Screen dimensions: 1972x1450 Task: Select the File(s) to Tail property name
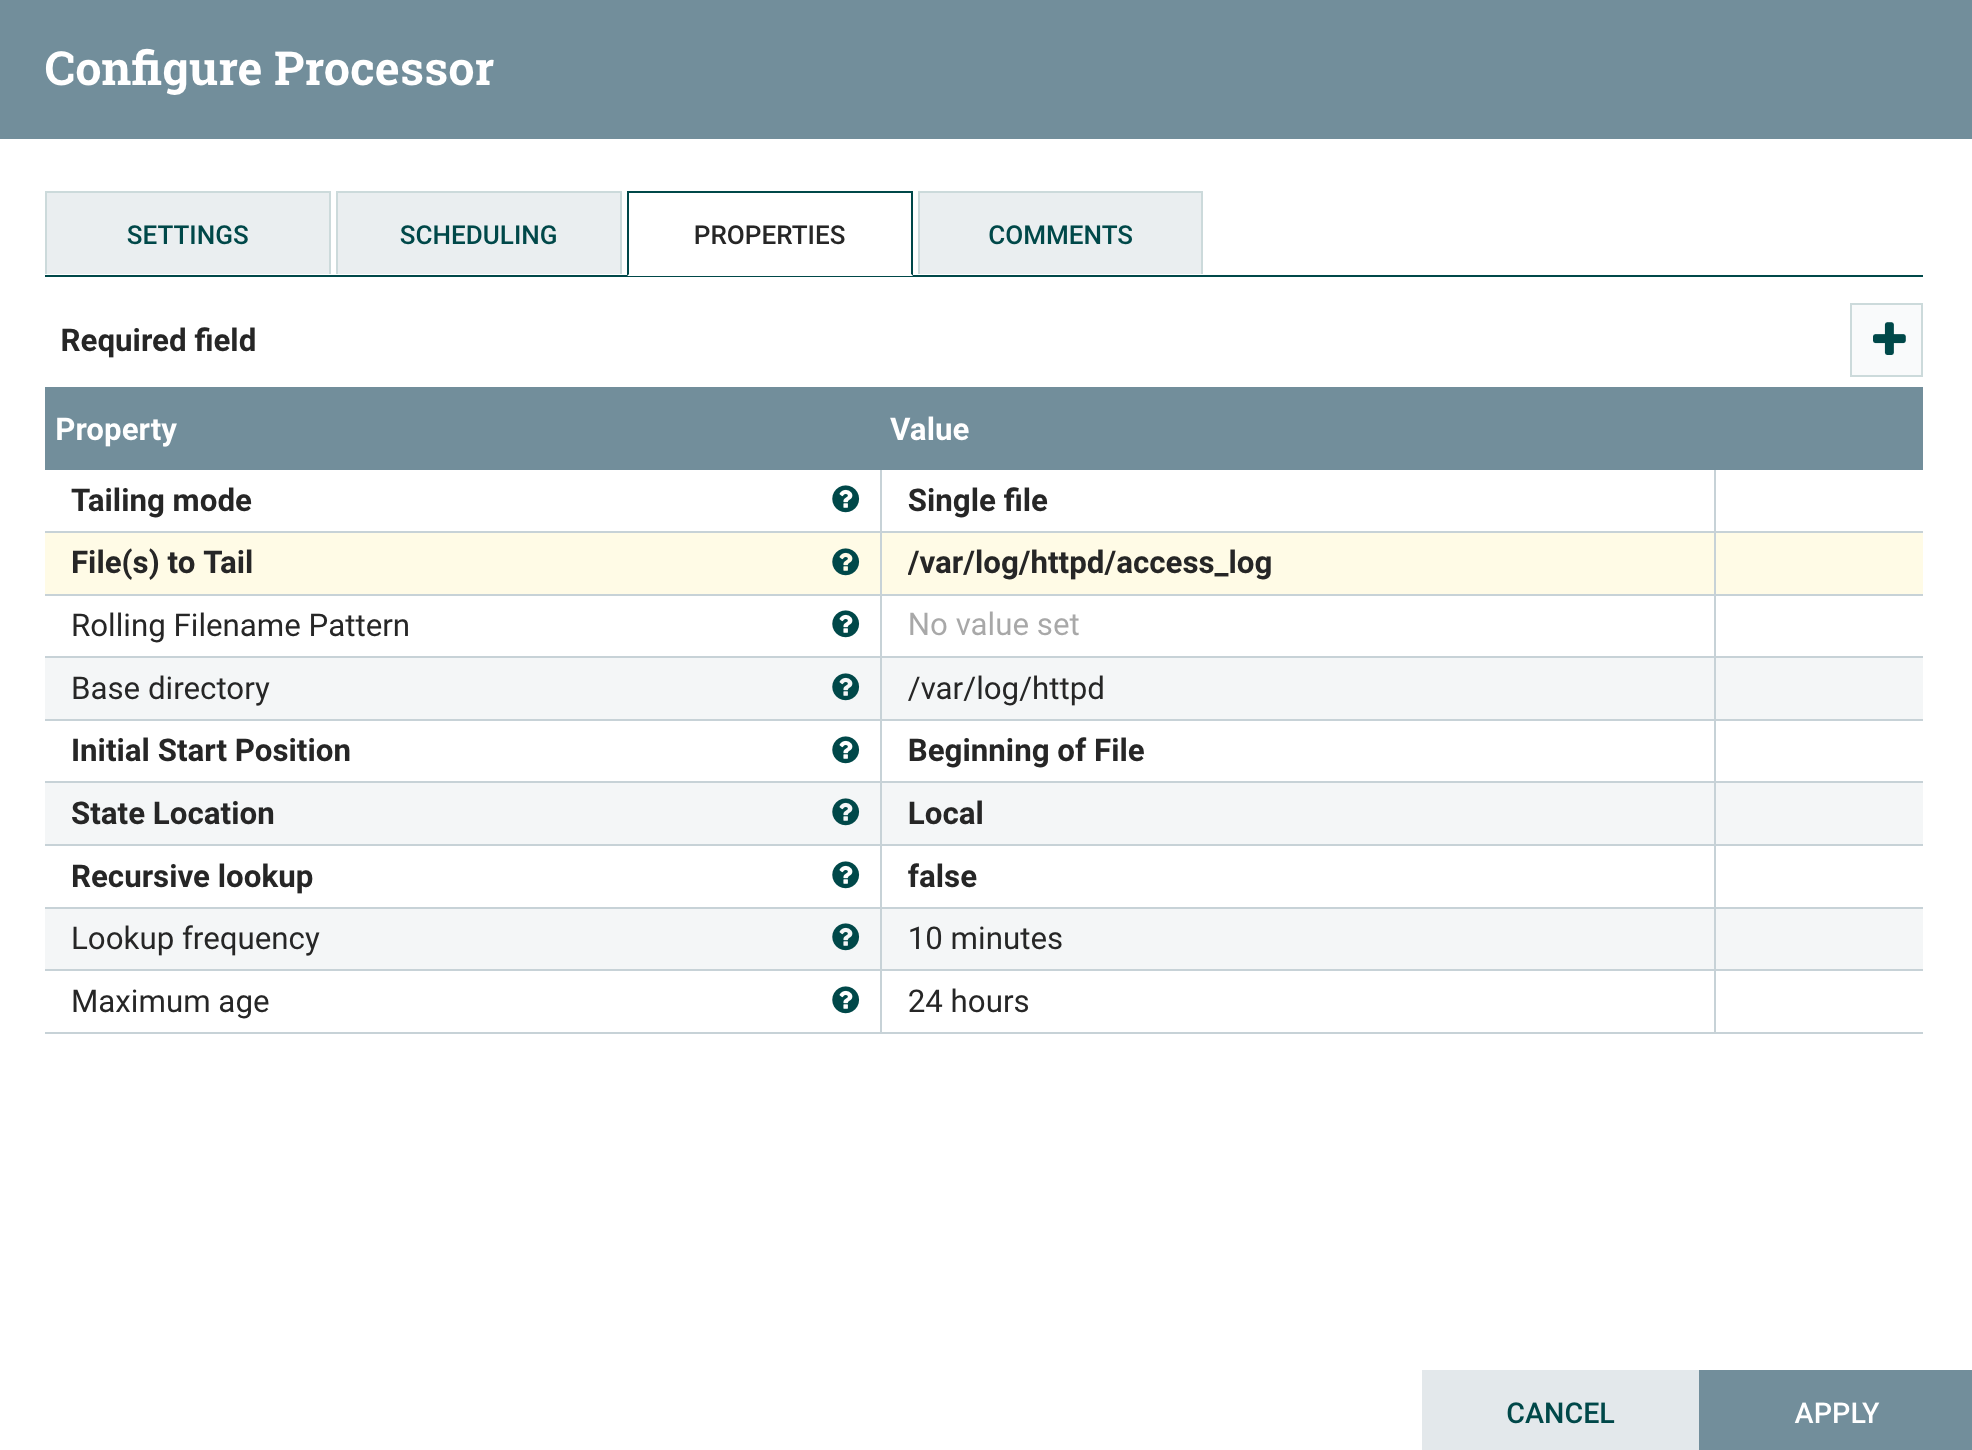(162, 563)
